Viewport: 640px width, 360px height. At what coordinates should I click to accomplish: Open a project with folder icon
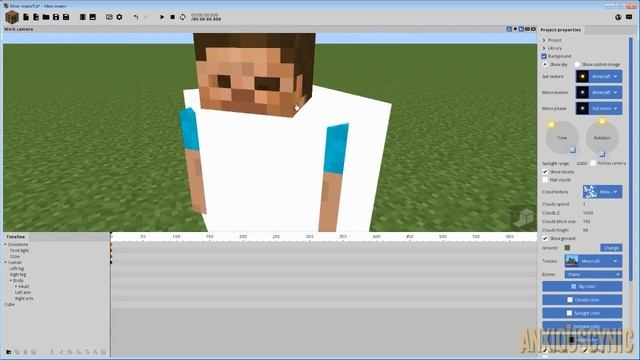point(46,17)
